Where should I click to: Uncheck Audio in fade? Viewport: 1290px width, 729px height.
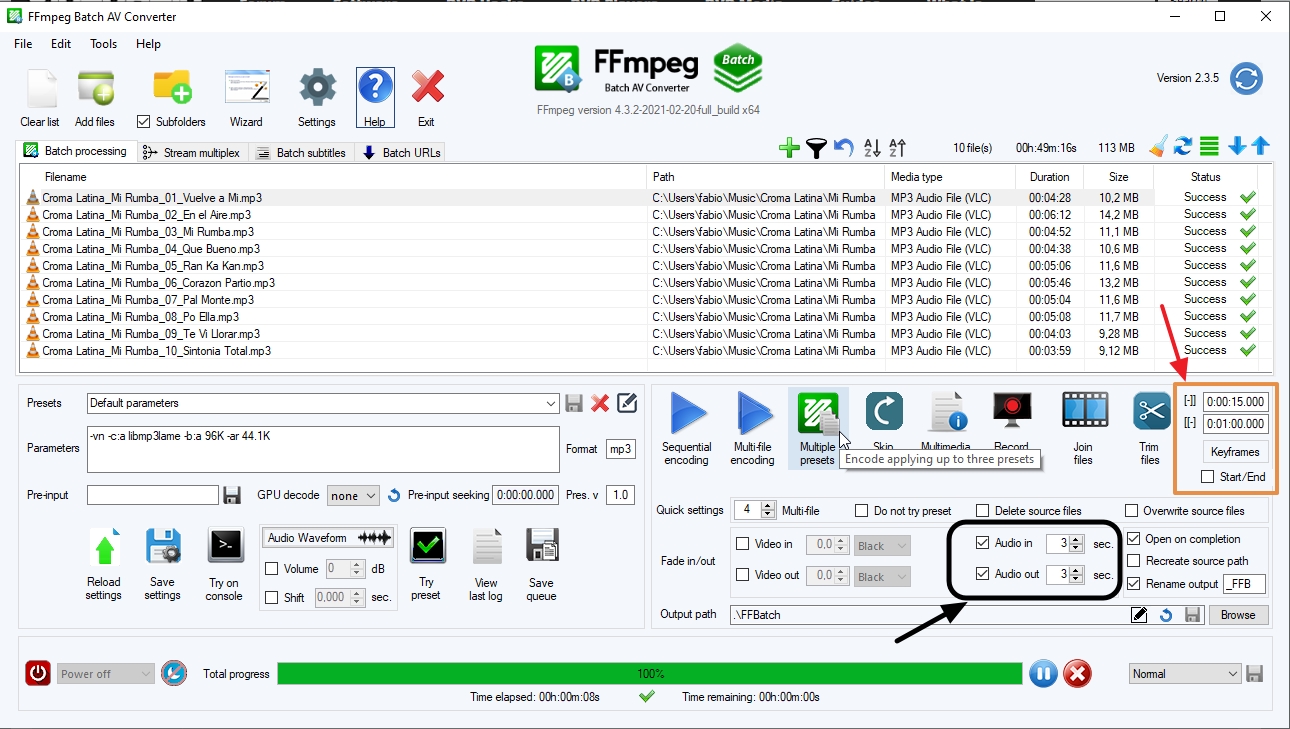coord(983,543)
